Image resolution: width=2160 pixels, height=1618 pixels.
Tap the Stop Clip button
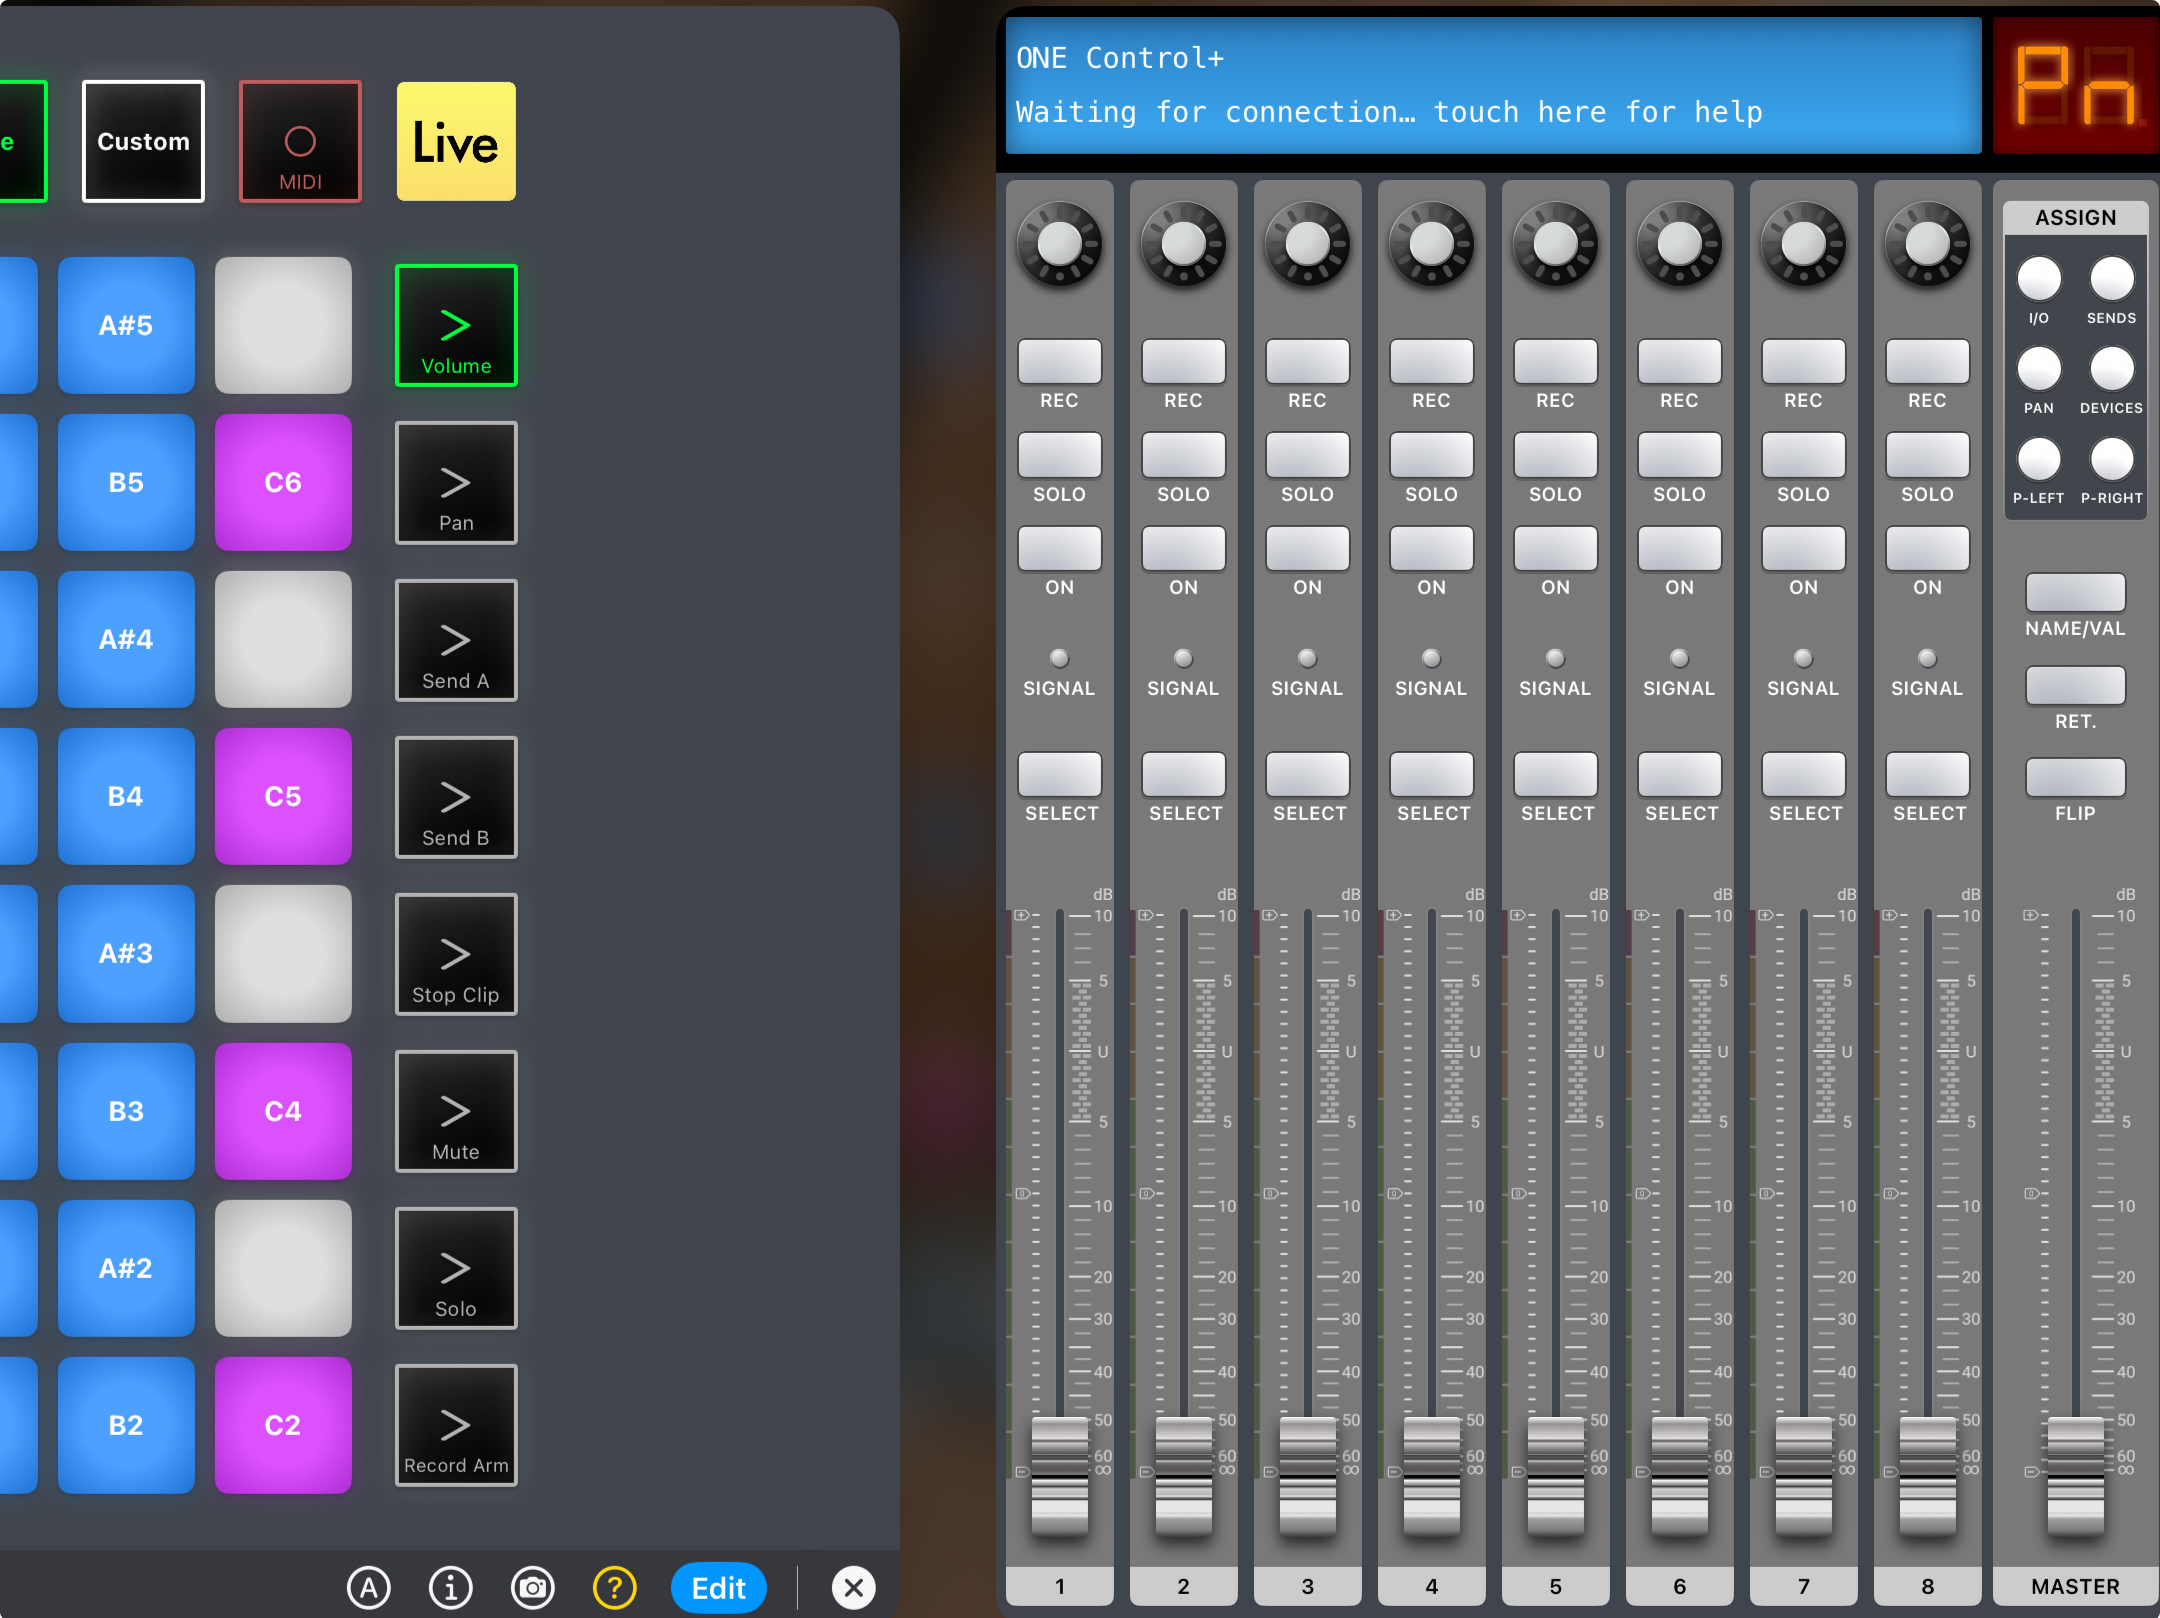pos(456,954)
